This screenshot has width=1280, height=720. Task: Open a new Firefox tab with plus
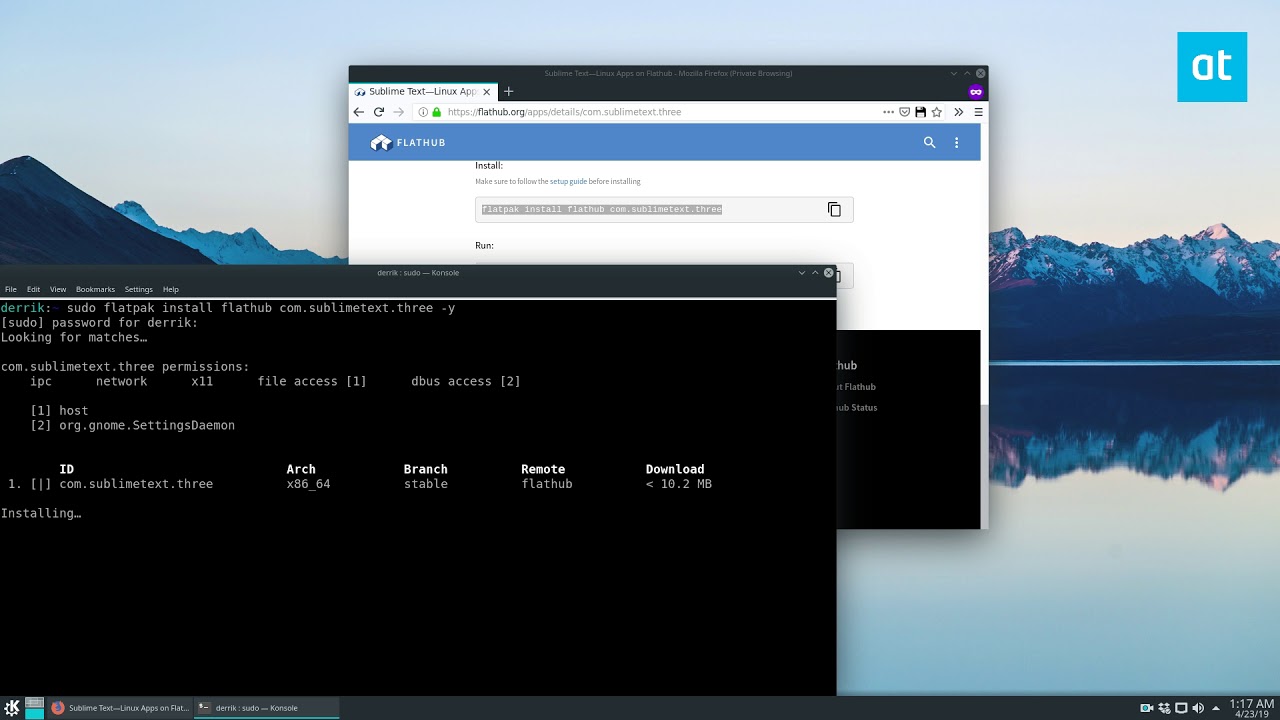508,91
